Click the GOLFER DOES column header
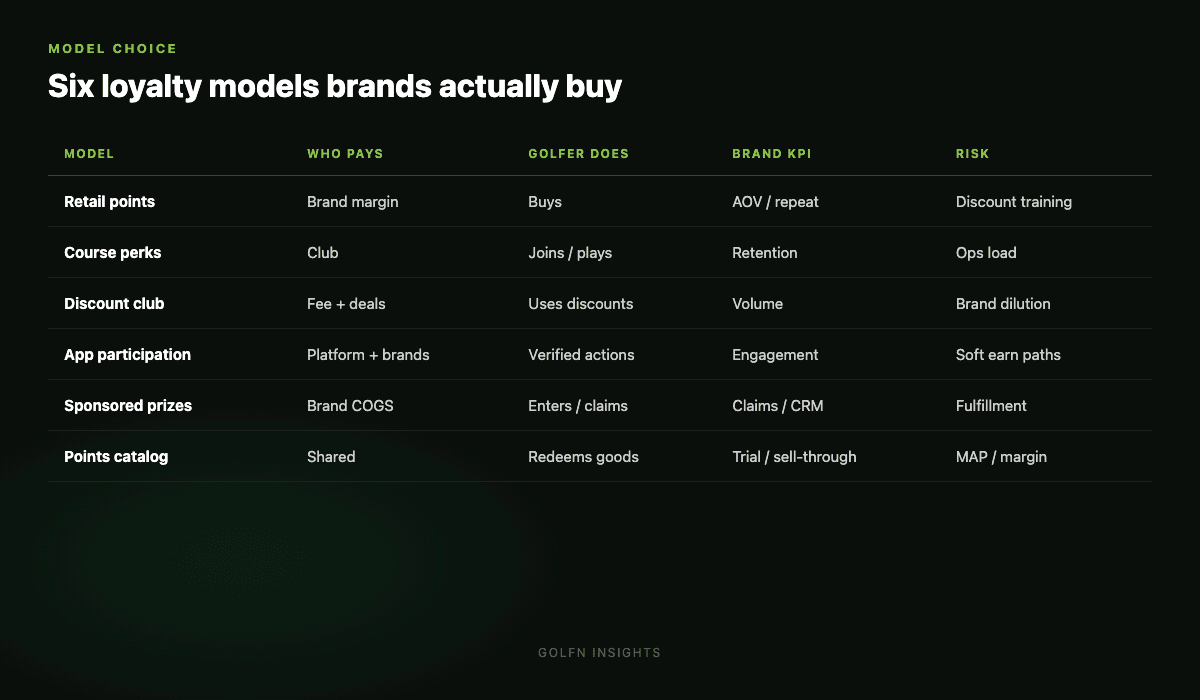The height and width of the screenshot is (700, 1200). pos(578,154)
